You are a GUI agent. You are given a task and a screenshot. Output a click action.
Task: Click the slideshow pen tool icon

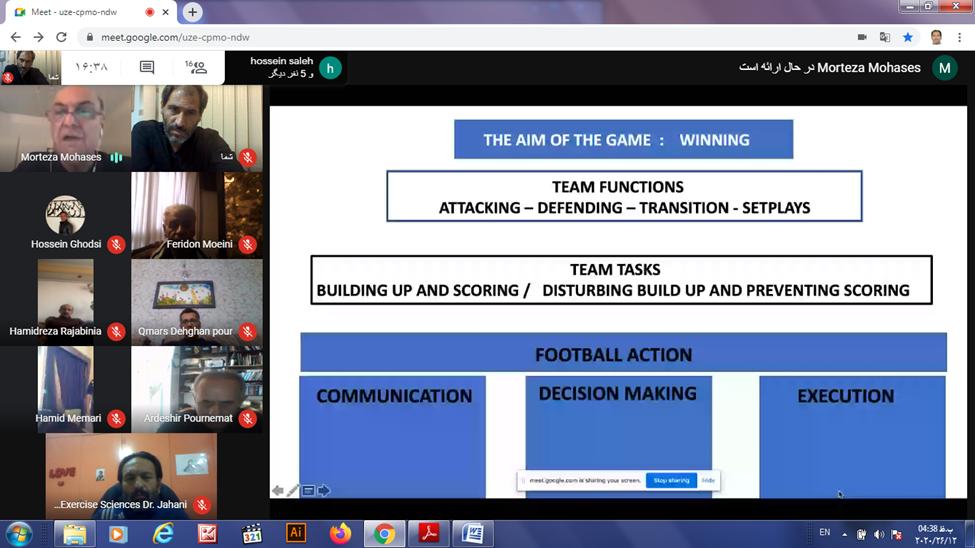[293, 491]
